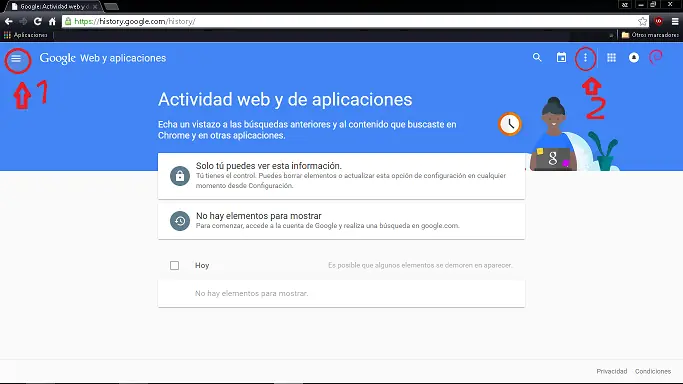Tick the Hoy checkbox
Image resolution: width=683 pixels, height=384 pixels.
point(174,265)
